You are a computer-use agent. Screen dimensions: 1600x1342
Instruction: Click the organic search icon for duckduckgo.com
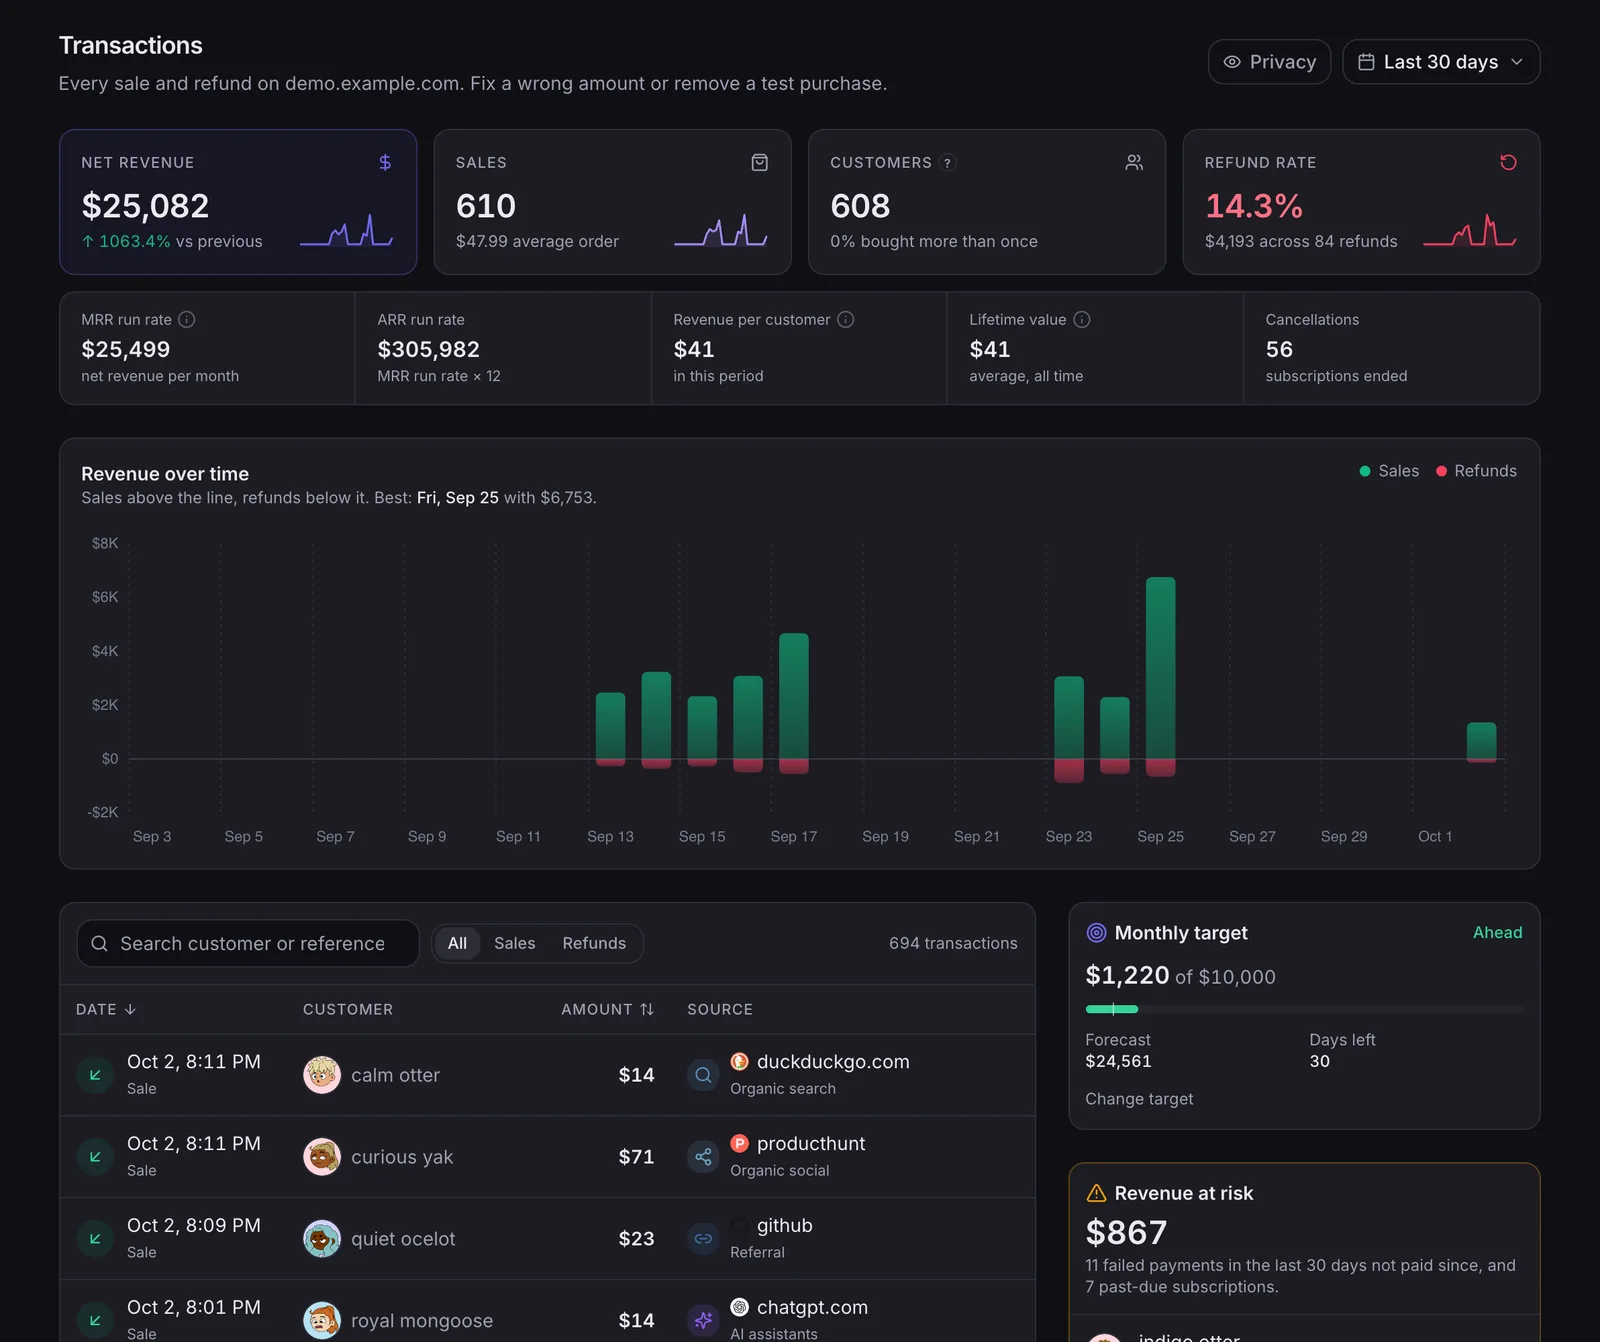[x=703, y=1075]
